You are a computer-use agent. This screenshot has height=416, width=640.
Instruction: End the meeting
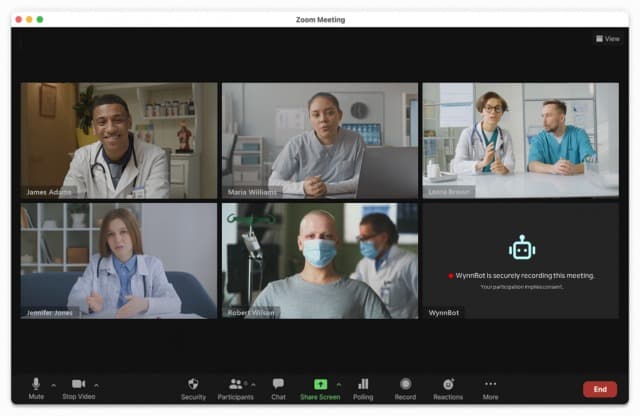point(600,389)
